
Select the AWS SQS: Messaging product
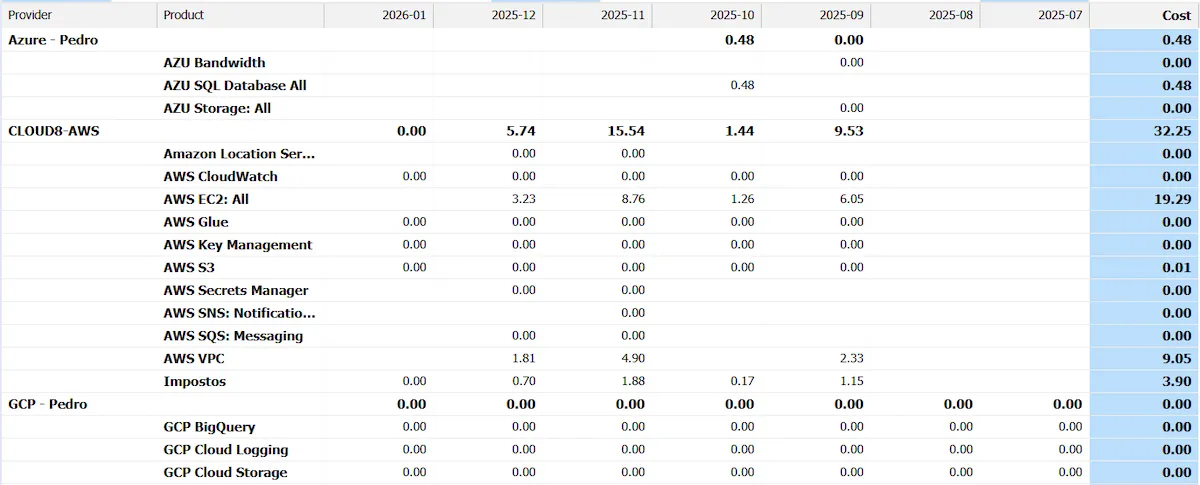pyautogui.click(x=233, y=336)
